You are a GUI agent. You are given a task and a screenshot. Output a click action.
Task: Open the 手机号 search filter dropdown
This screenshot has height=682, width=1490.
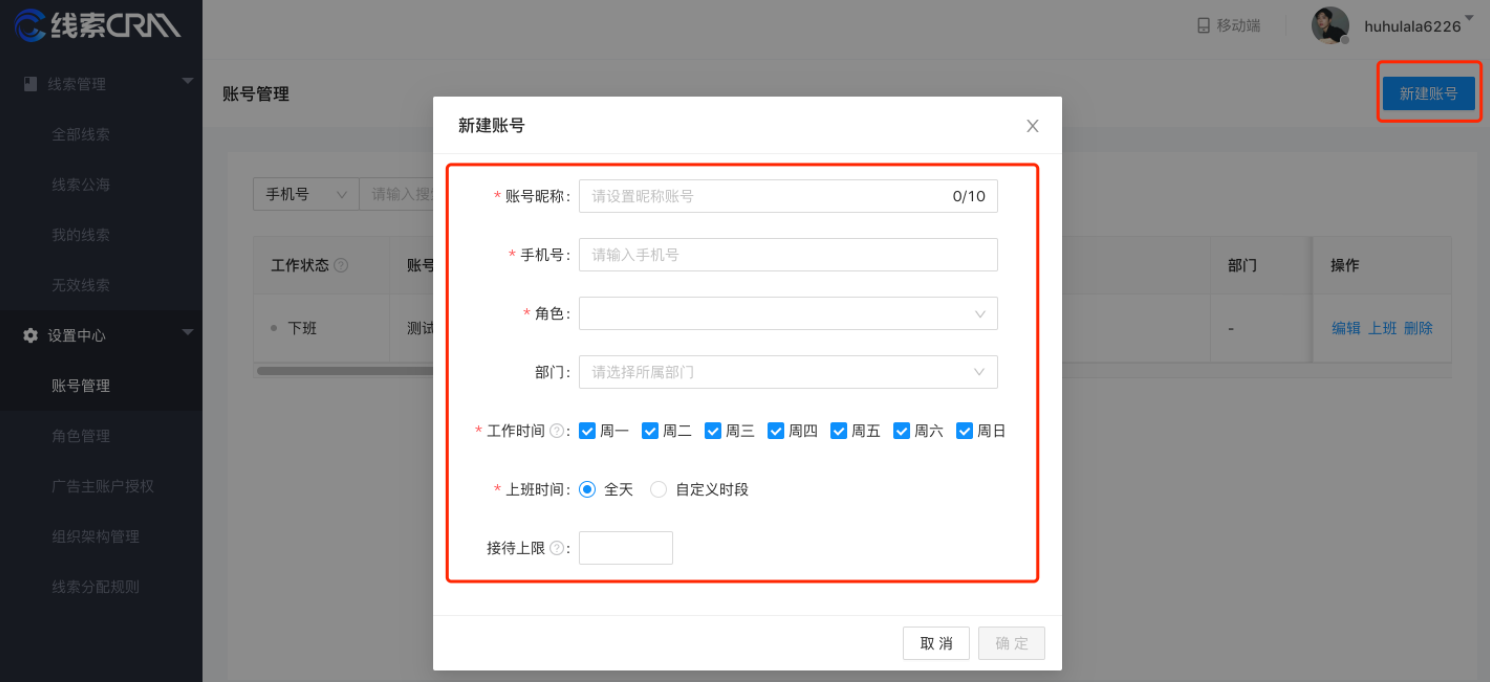[x=305, y=194]
